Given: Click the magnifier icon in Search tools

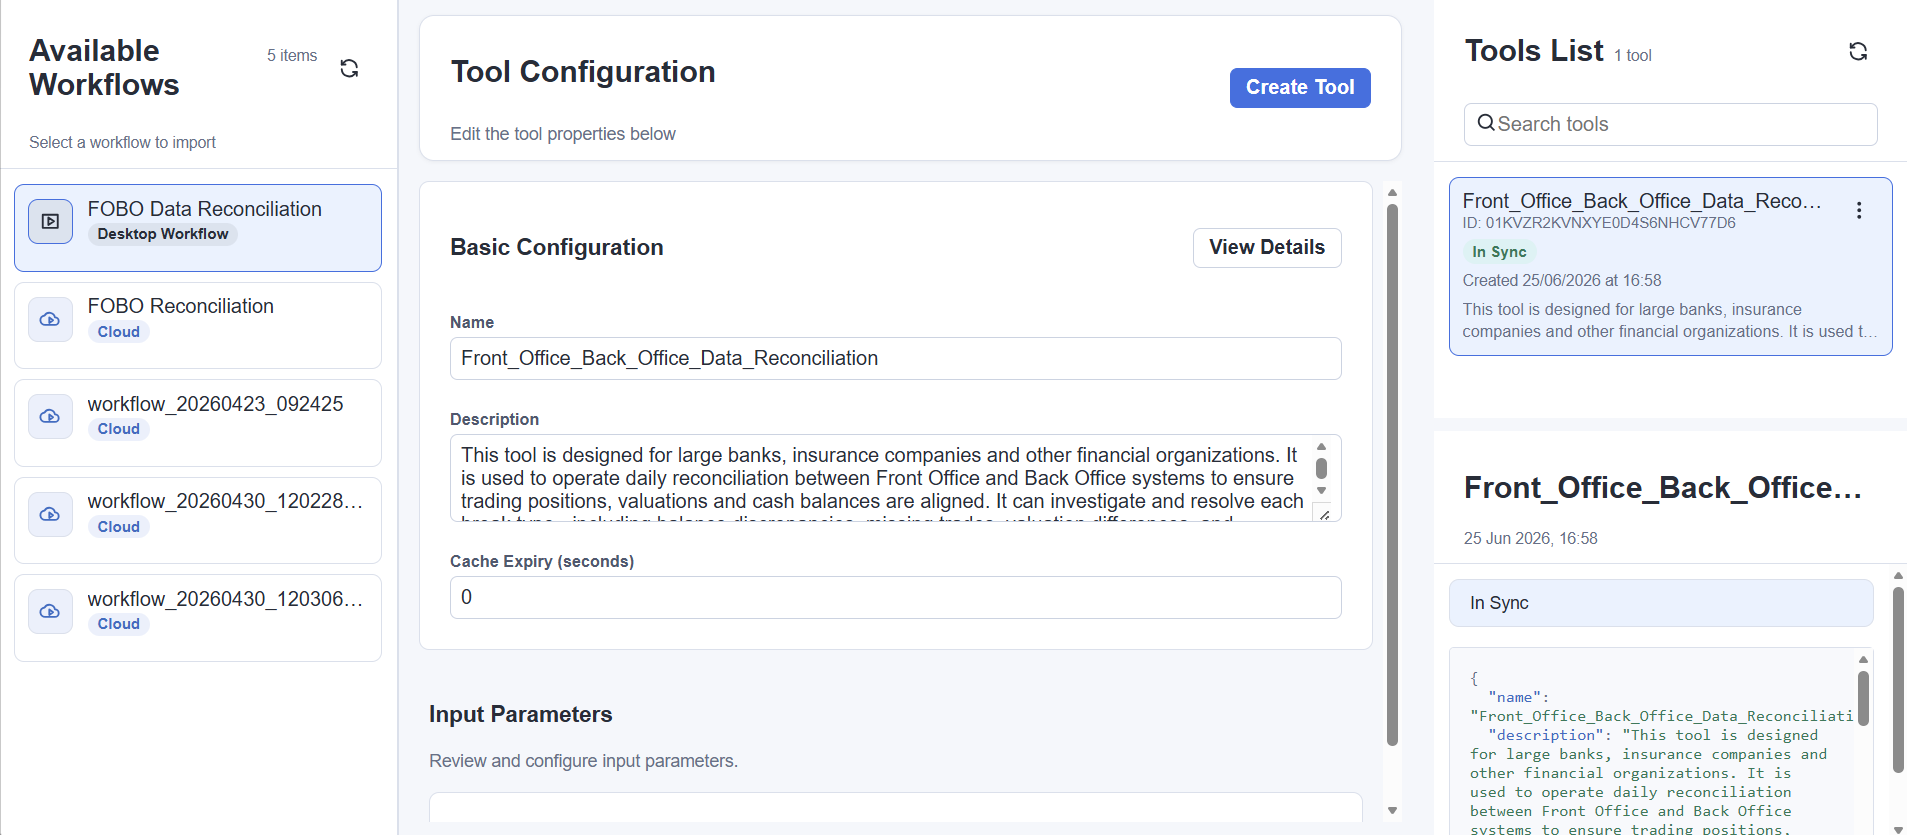Looking at the screenshot, I should pyautogui.click(x=1486, y=123).
